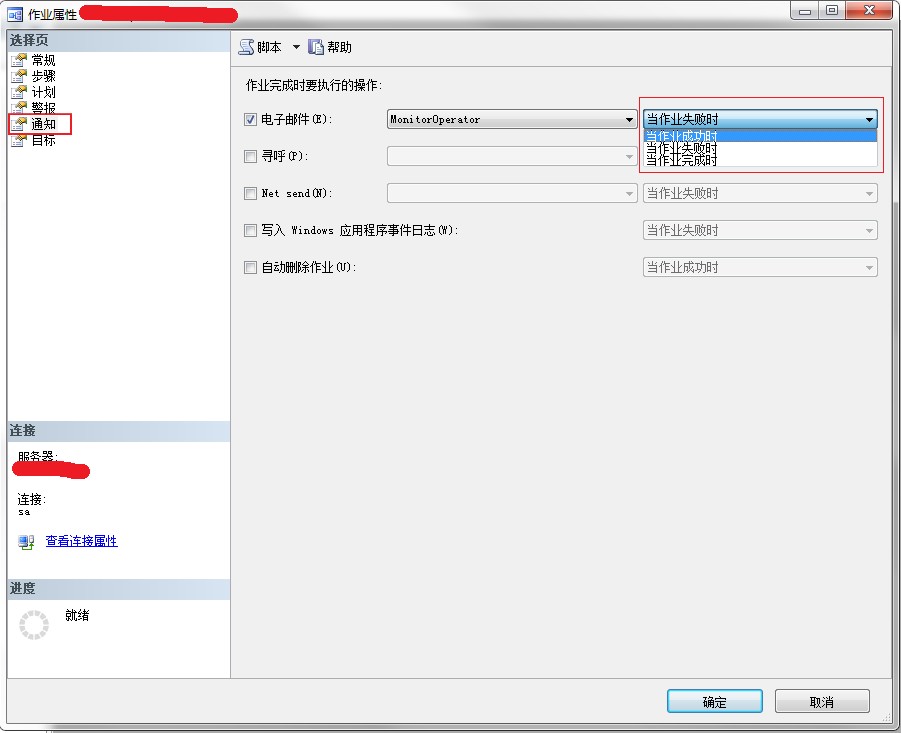
Task: Open the 查看连接属性 link
Action: point(82,541)
